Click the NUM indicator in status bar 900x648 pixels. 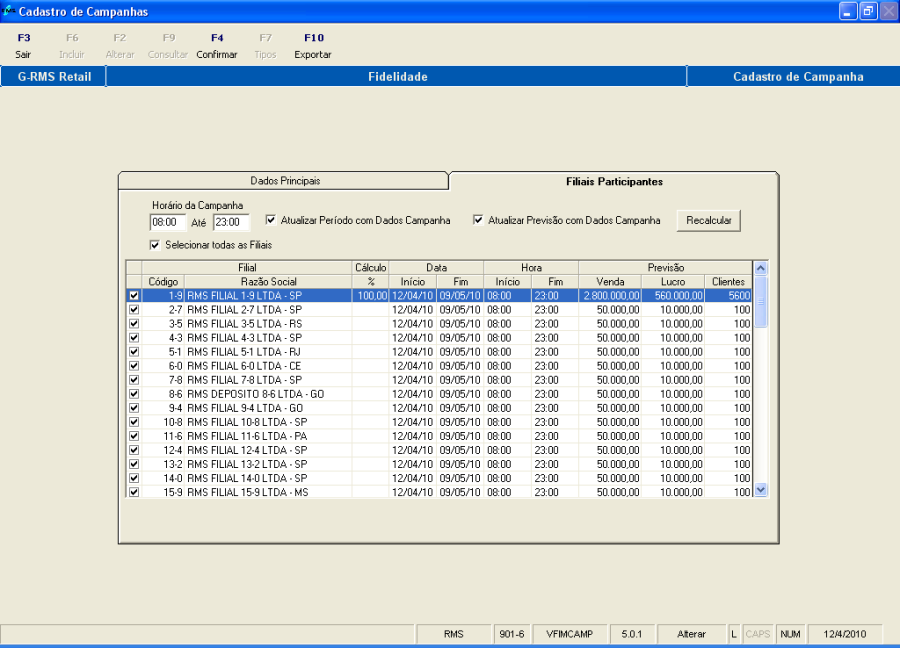click(x=790, y=634)
